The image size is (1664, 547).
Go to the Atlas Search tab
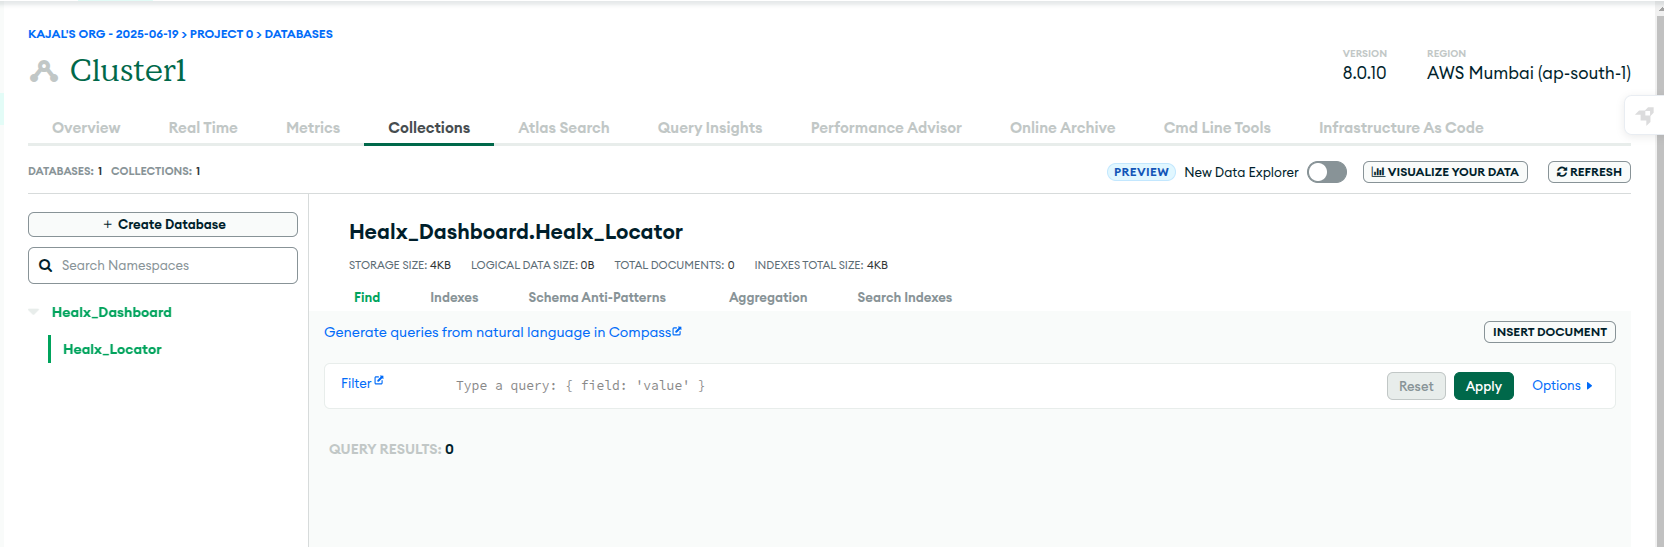click(x=564, y=128)
